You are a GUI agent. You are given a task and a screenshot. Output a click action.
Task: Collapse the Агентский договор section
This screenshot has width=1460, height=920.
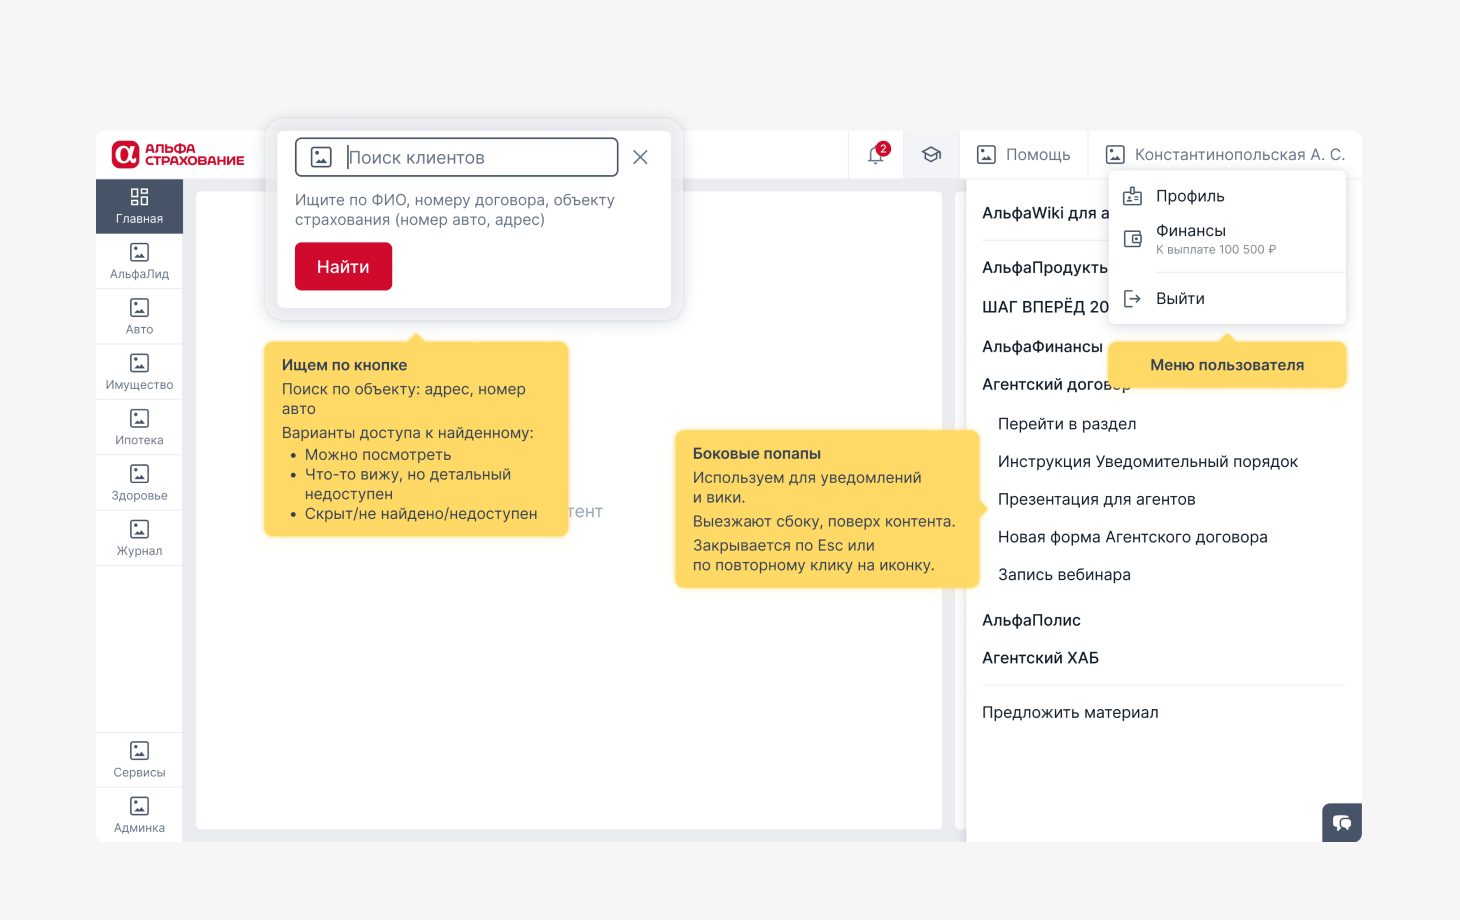(1056, 384)
